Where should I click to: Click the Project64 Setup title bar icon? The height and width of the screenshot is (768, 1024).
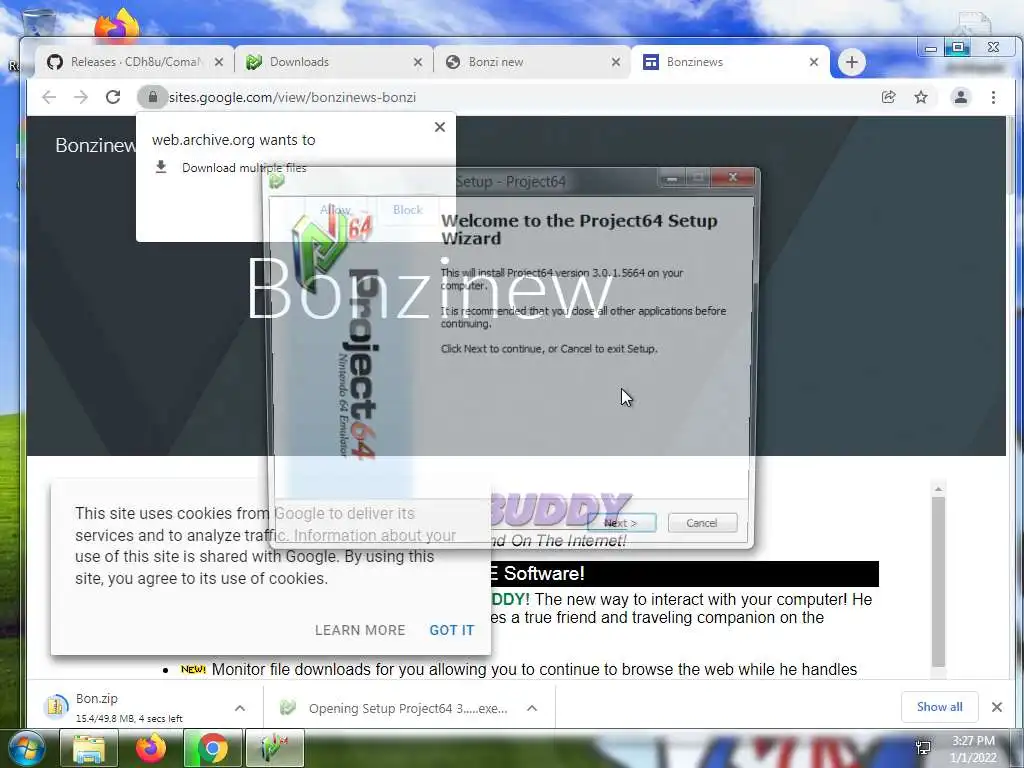(277, 182)
